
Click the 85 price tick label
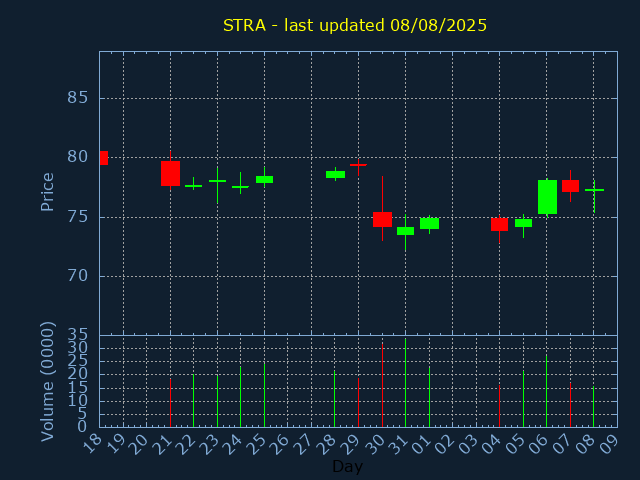(78, 98)
